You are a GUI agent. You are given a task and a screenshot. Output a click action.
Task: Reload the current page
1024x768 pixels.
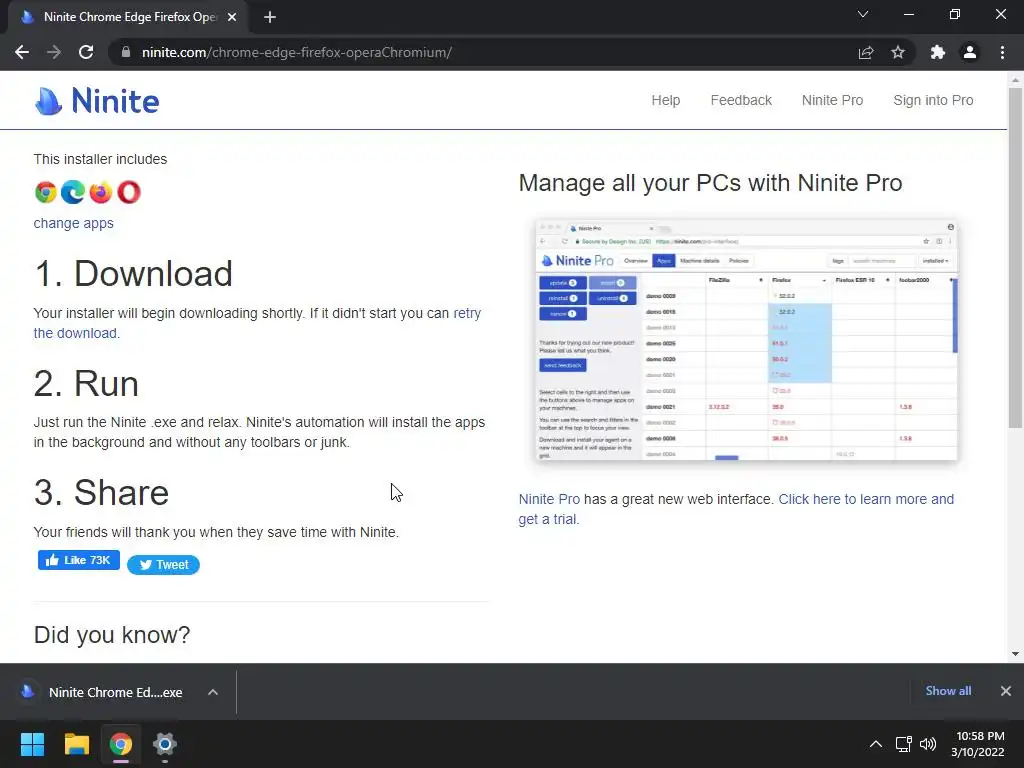86,52
